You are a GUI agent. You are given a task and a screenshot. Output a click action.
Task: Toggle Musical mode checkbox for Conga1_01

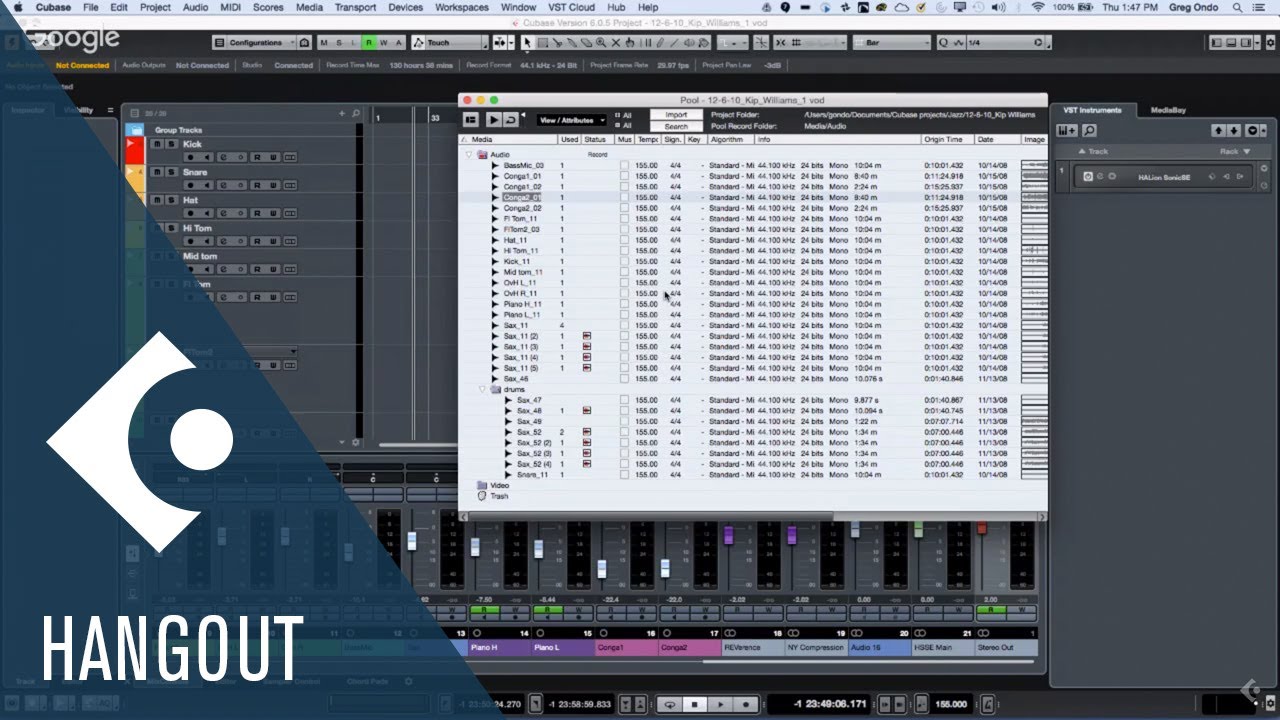tap(624, 176)
